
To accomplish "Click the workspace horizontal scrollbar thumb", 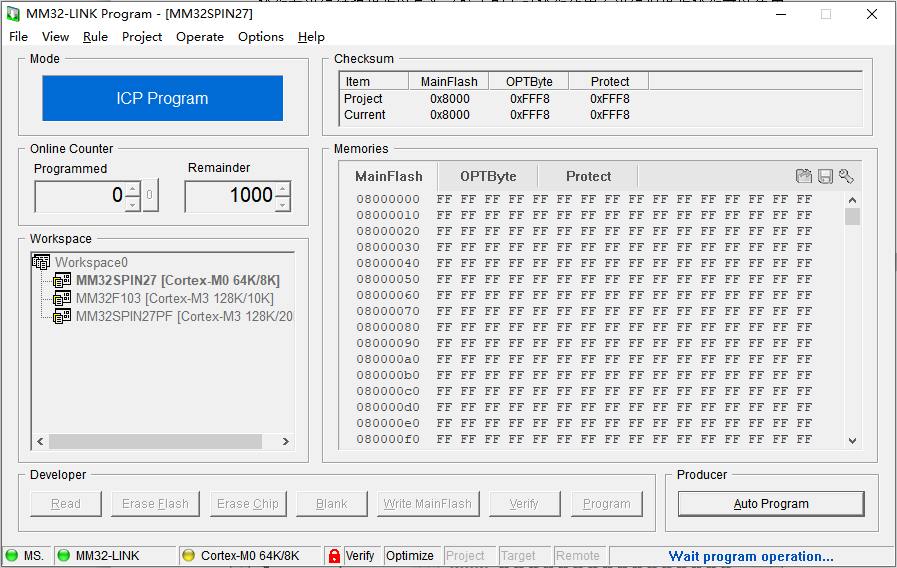I will 155,441.
